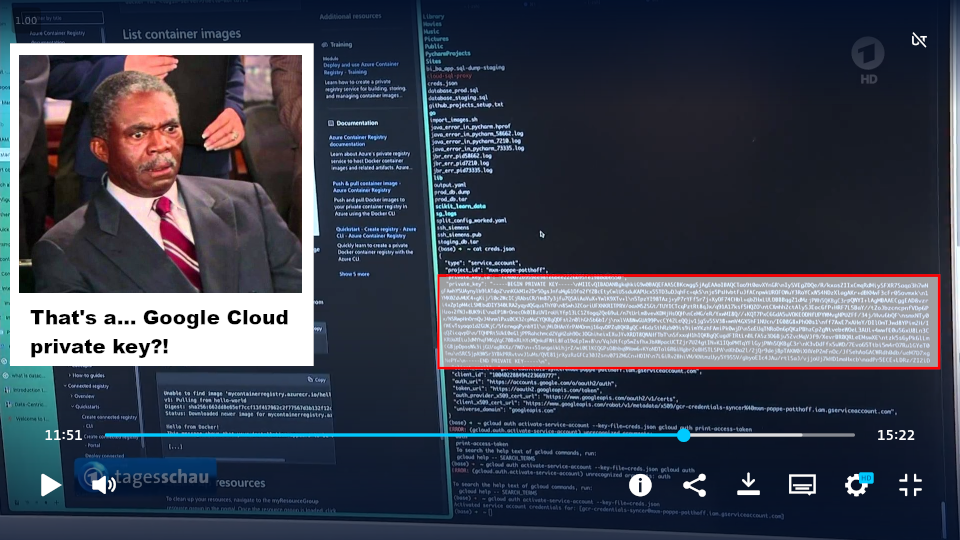The width and height of the screenshot is (960, 540).
Task: Open the HD quality settings gear
Action: pos(856,485)
